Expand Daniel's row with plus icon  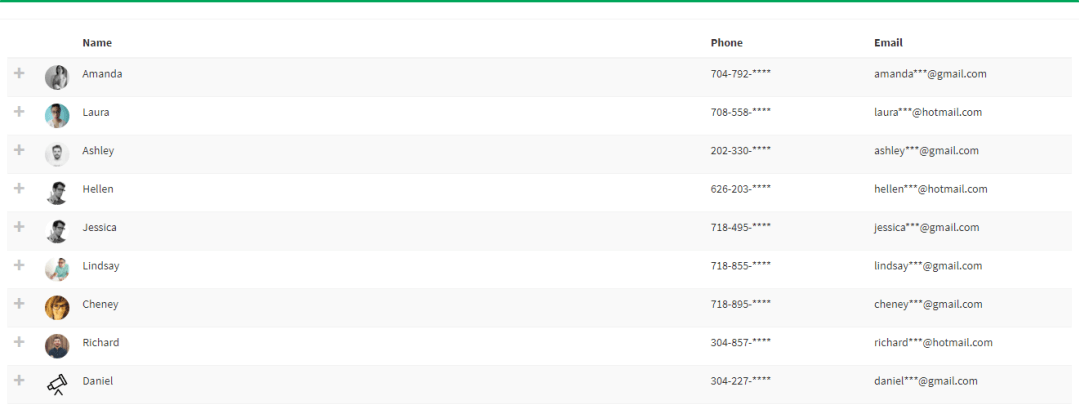click(x=19, y=380)
